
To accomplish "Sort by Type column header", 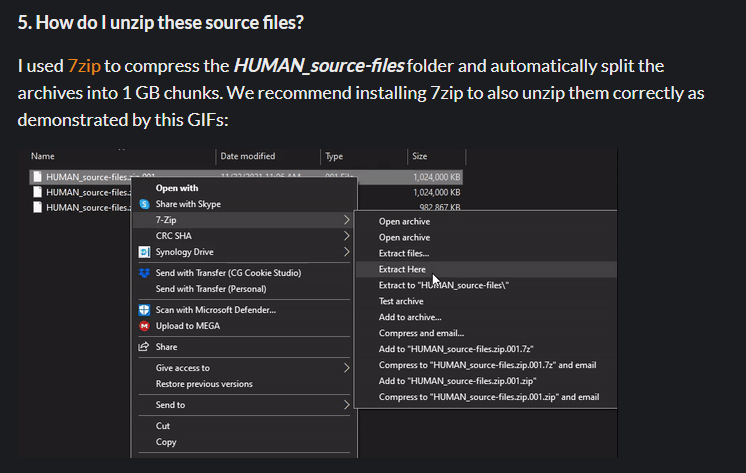I will click(334, 156).
